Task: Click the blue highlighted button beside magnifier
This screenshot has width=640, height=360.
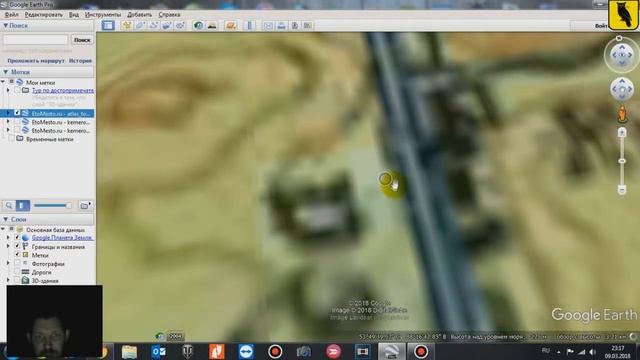Action: pyautogui.click(x=23, y=205)
